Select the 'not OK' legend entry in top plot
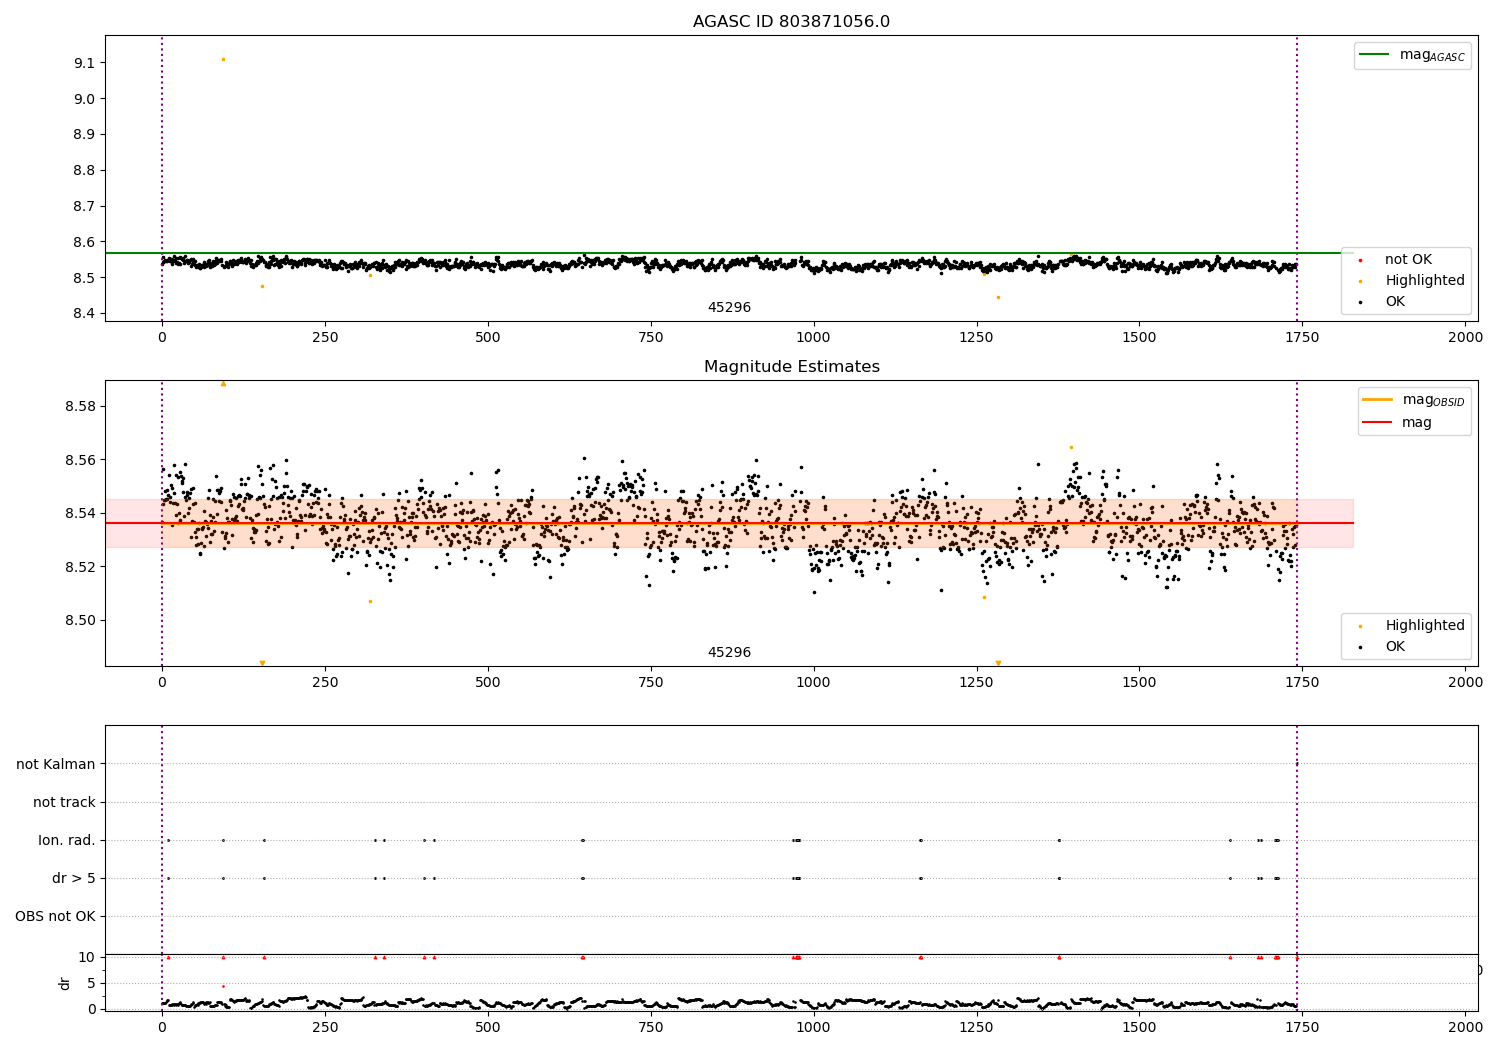Screen dimensions: 1500x1050 click(1401, 260)
